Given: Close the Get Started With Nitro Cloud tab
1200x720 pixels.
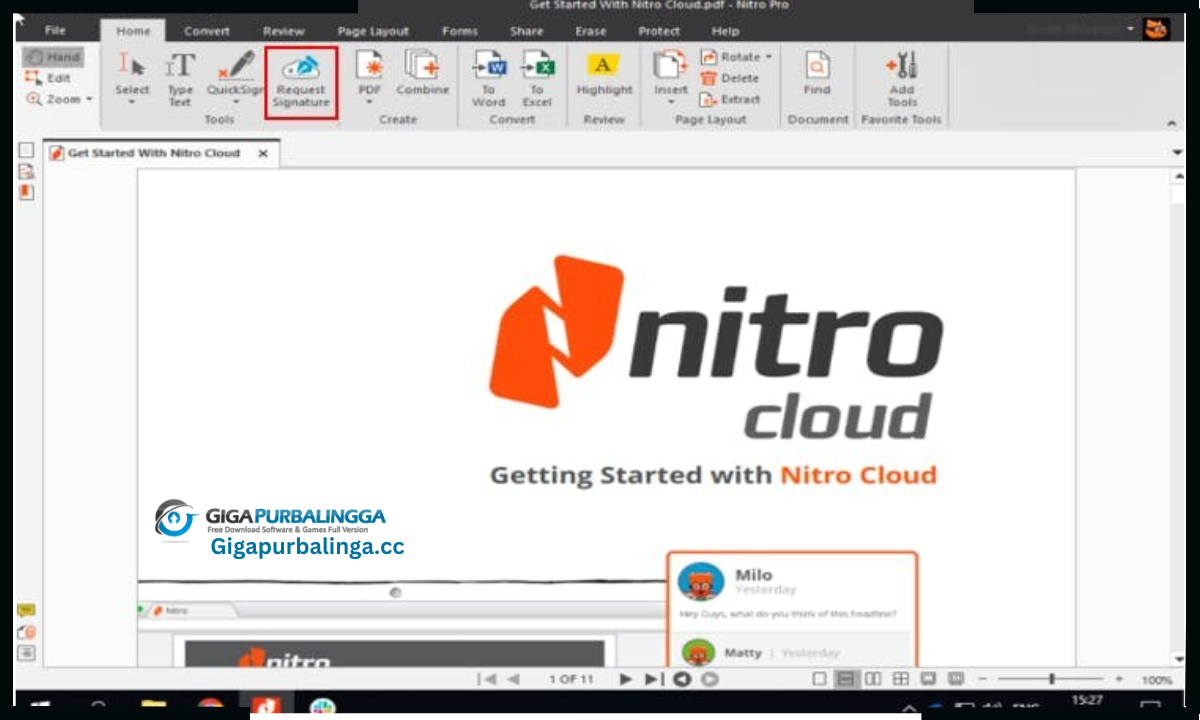Looking at the screenshot, I should tap(263, 154).
